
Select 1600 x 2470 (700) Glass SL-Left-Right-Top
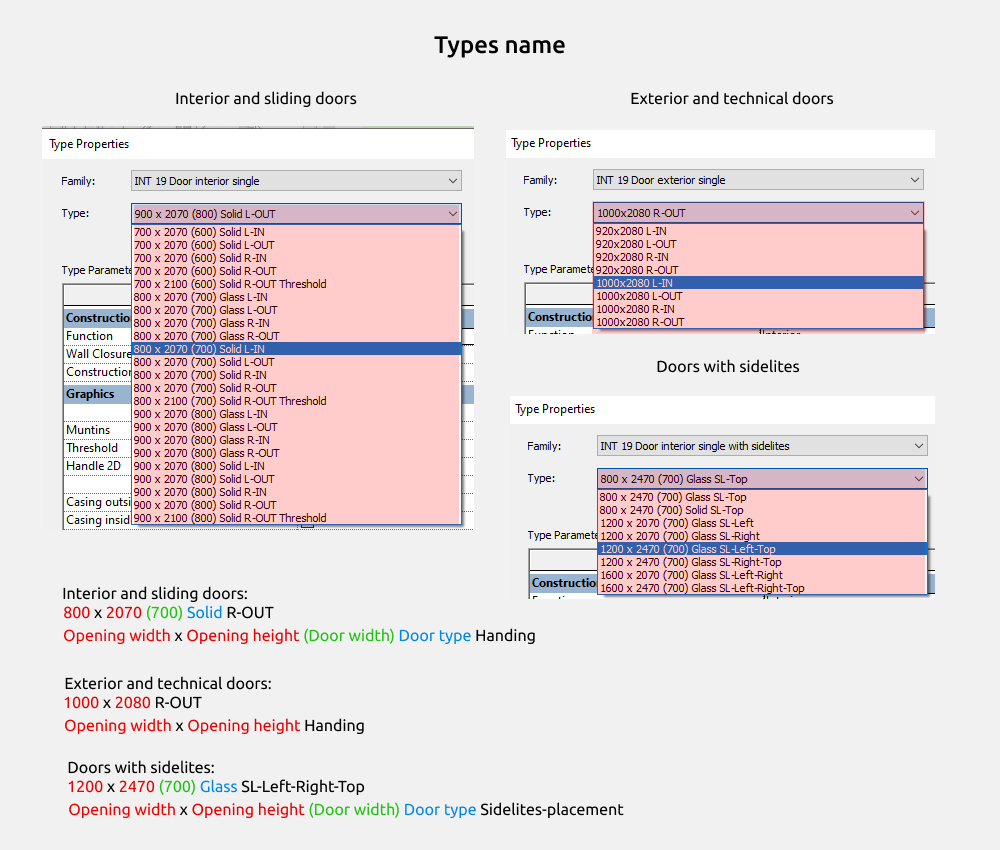(762, 588)
